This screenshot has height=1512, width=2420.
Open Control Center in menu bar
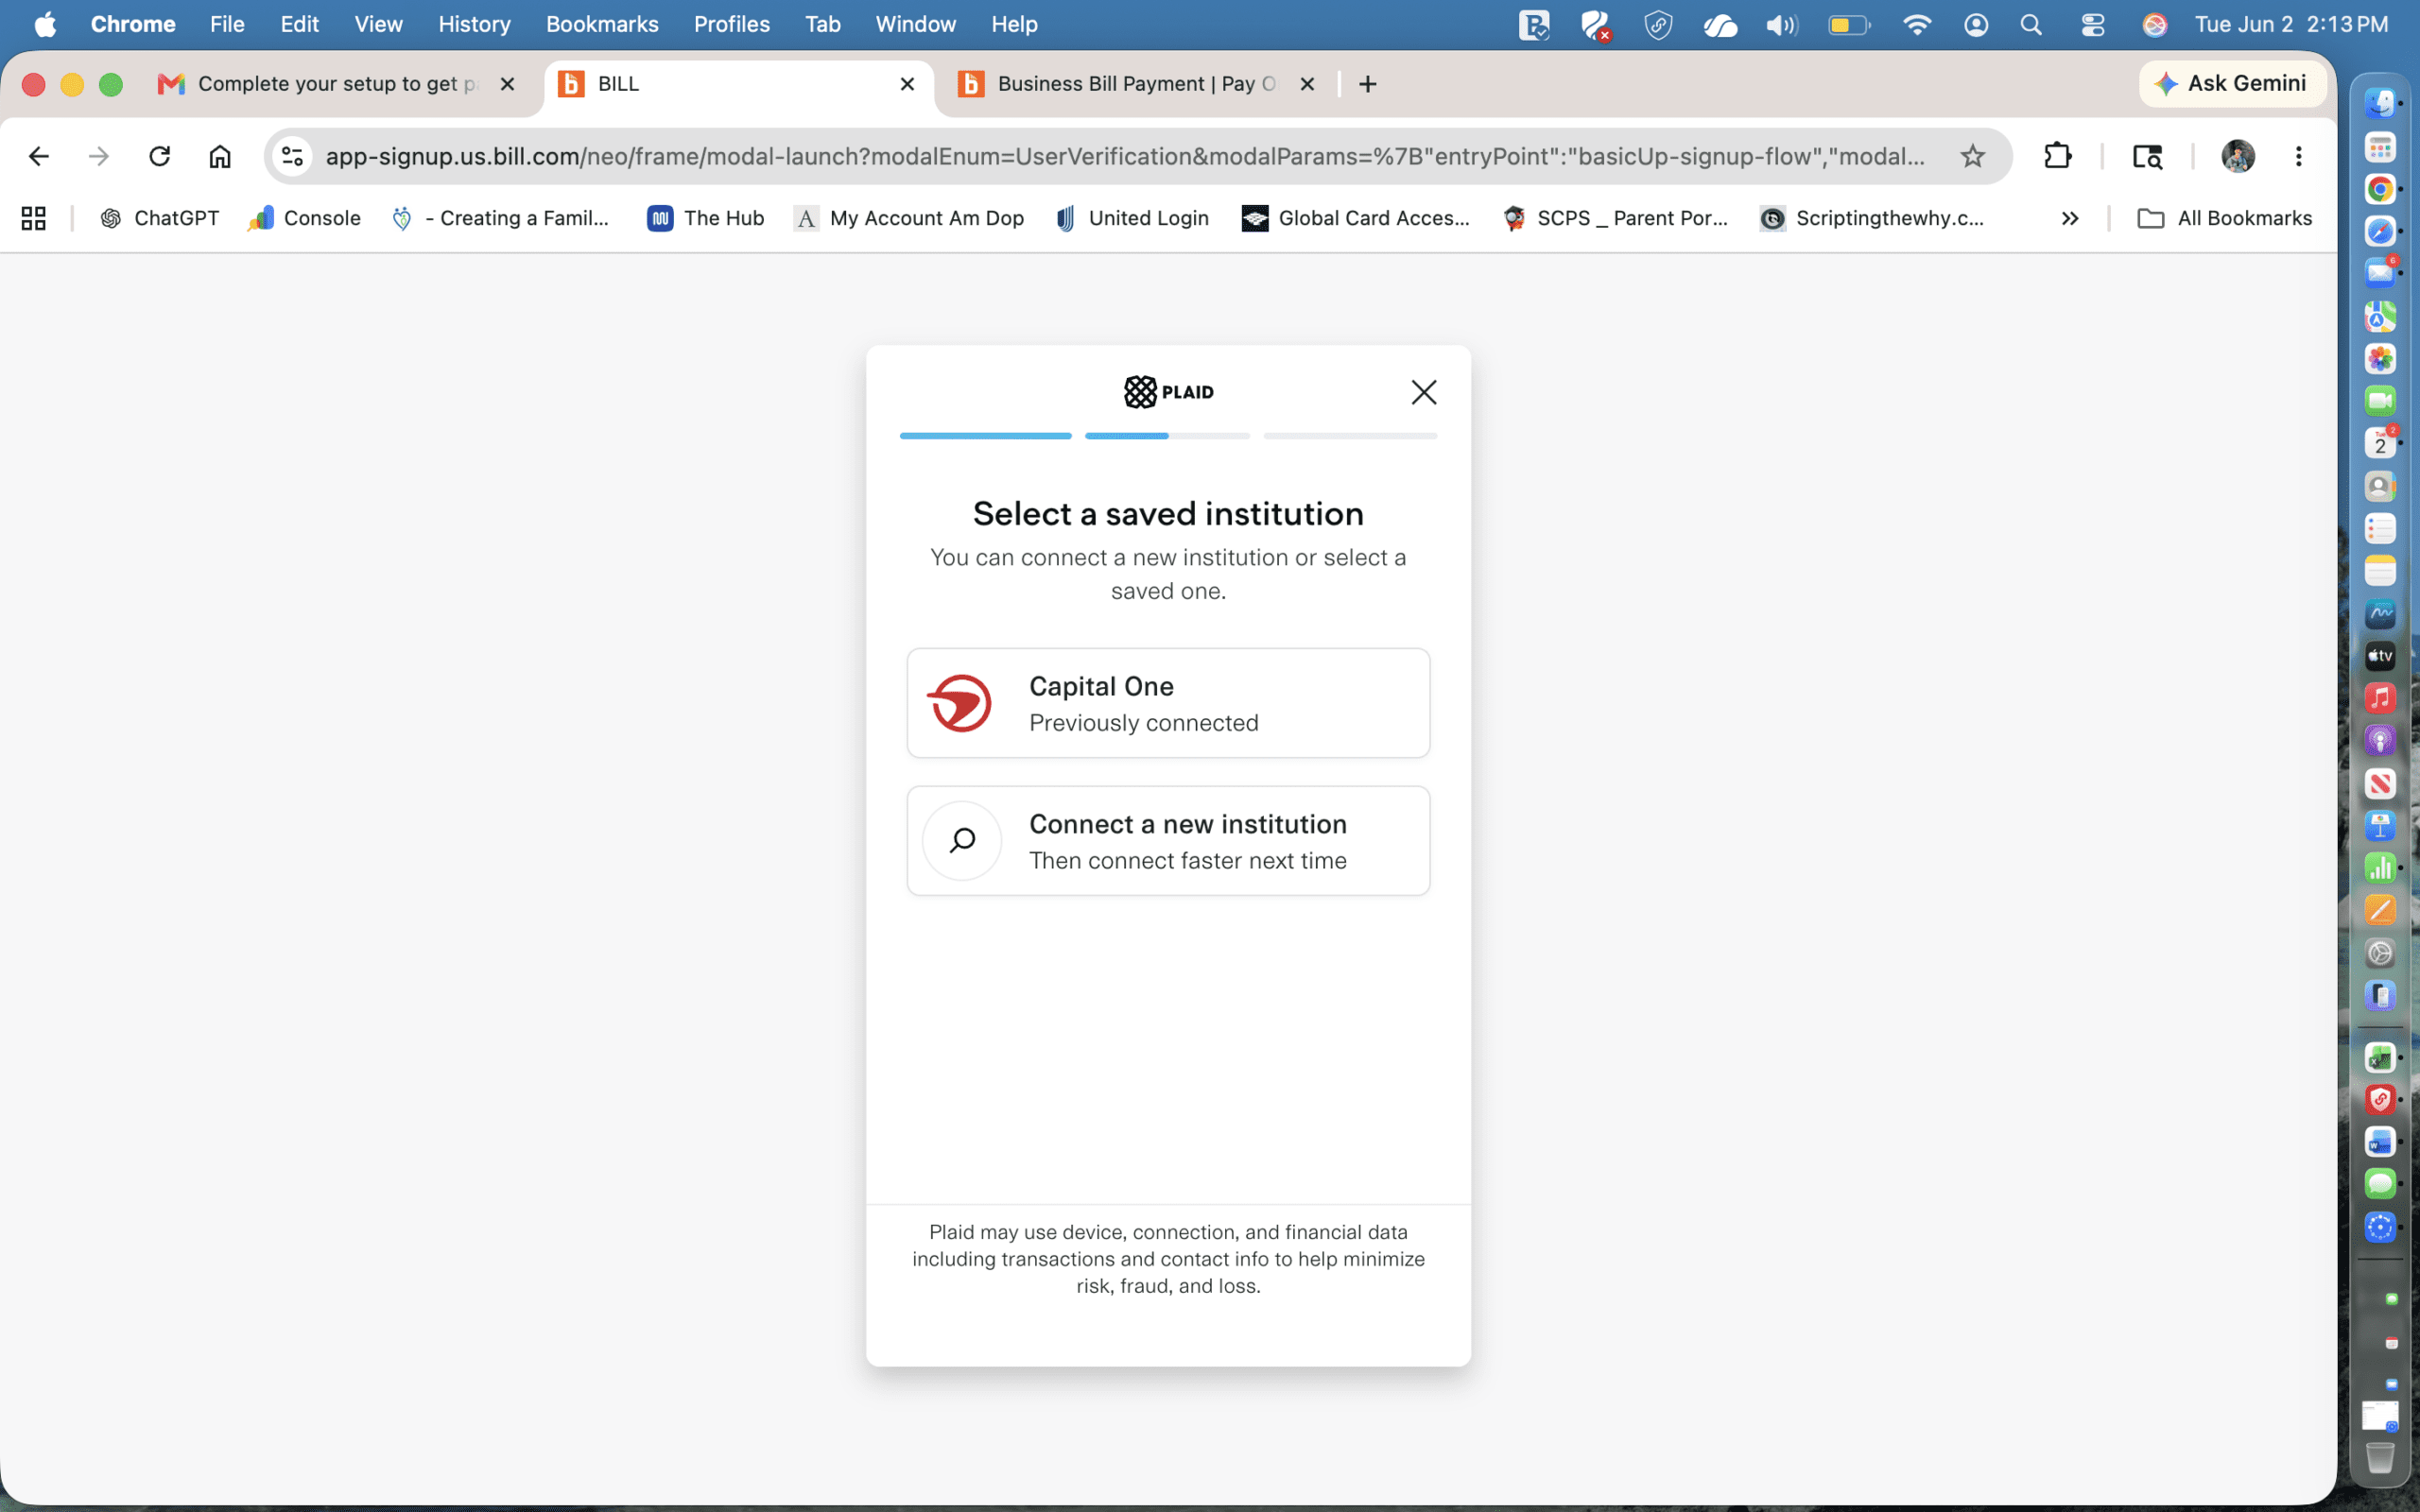click(x=2092, y=25)
